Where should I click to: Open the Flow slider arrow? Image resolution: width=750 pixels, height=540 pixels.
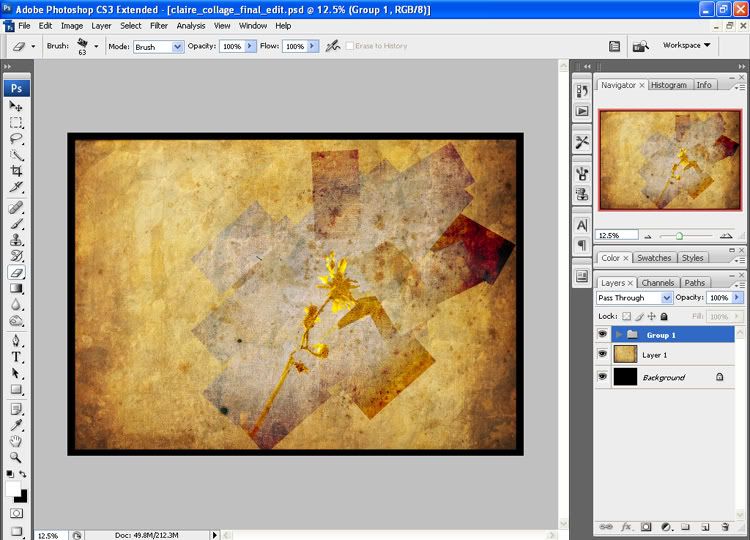click(312, 46)
